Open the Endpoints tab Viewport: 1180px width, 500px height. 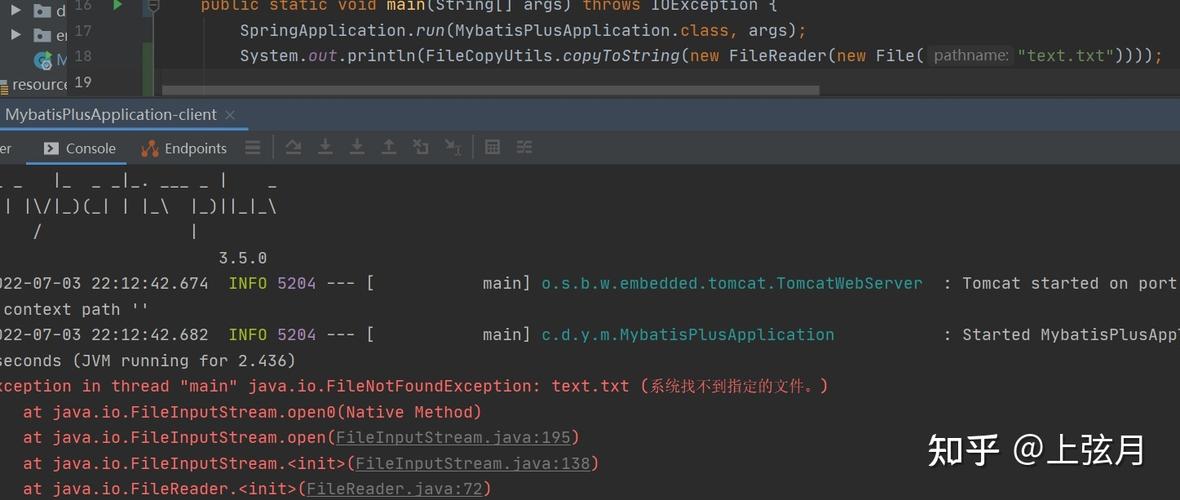[x=185, y=148]
